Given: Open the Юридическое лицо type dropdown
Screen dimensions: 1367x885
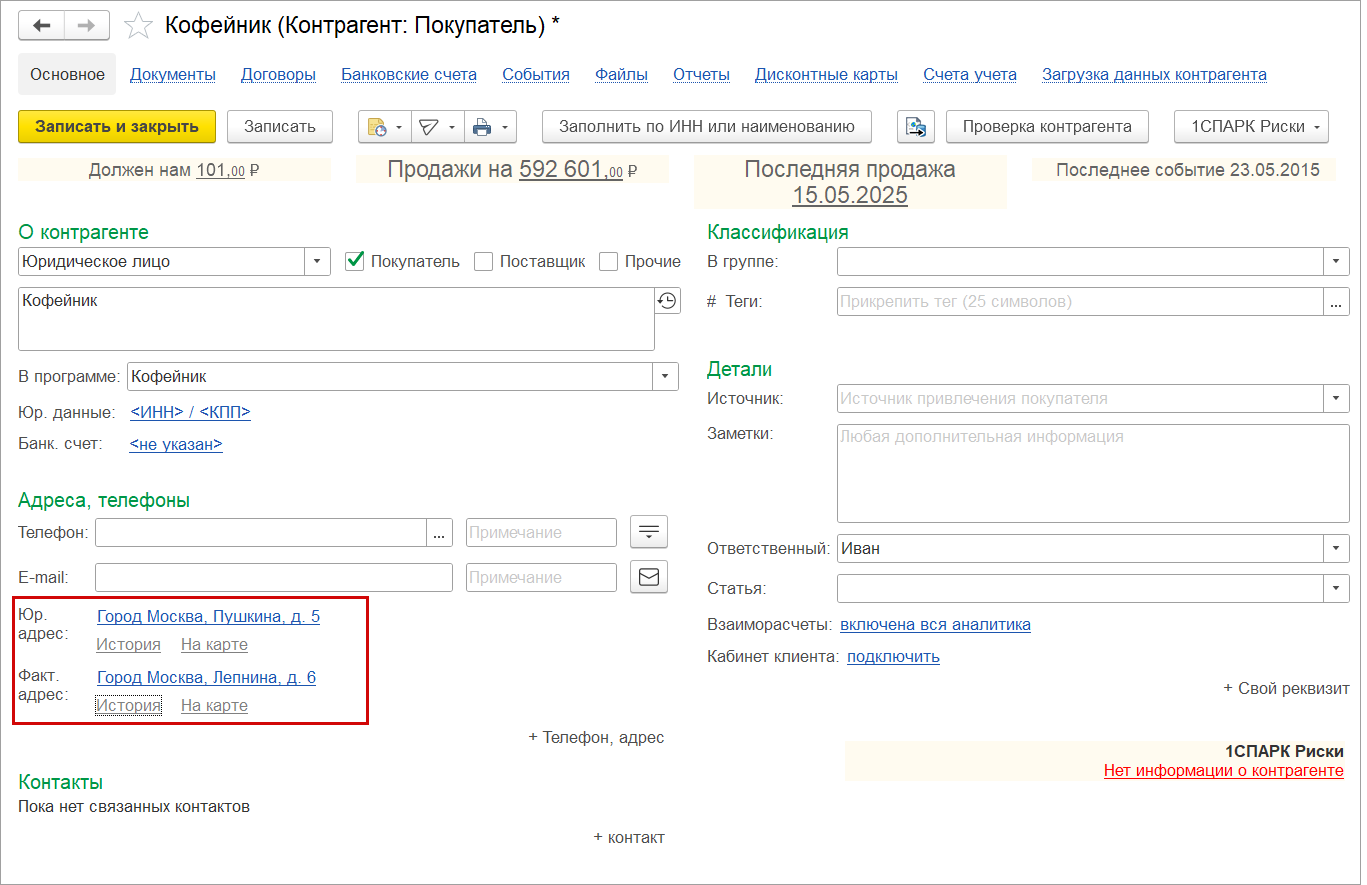Looking at the screenshot, I should [317, 261].
